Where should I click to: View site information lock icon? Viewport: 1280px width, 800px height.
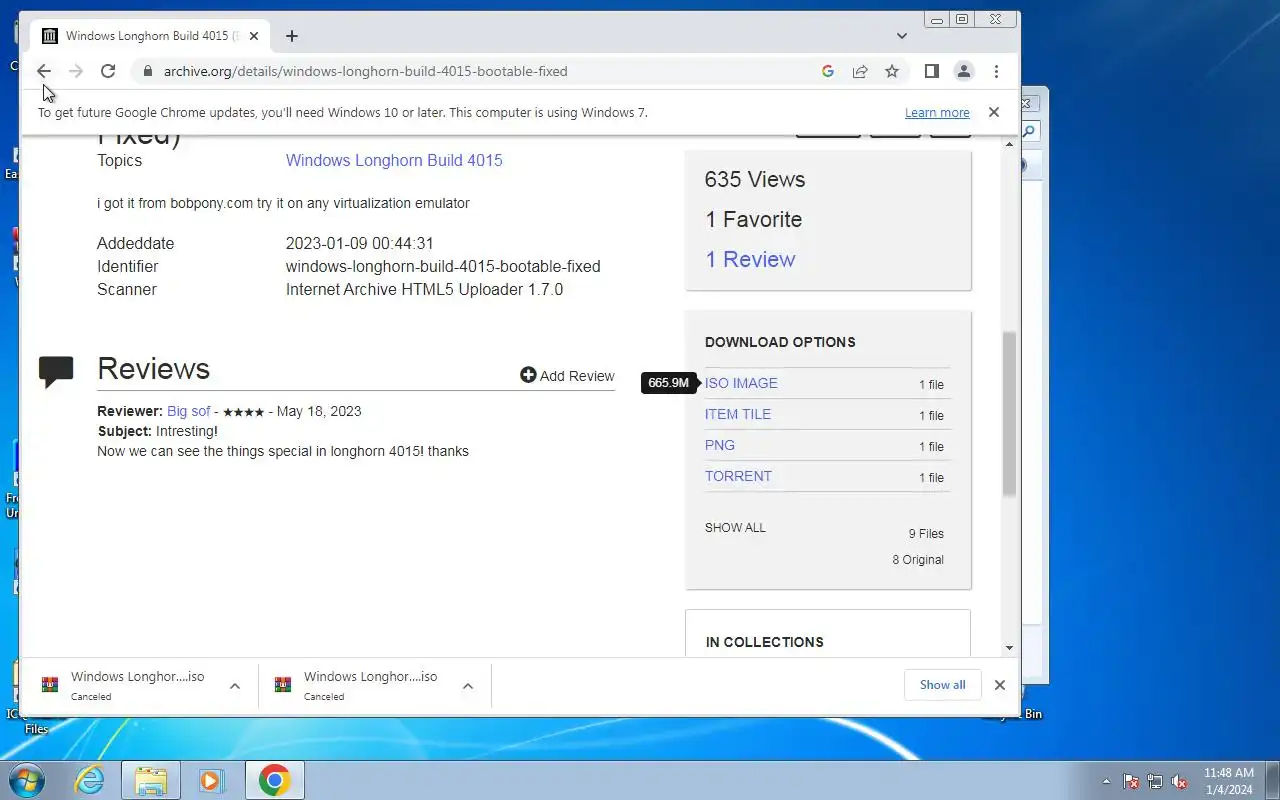[148, 71]
